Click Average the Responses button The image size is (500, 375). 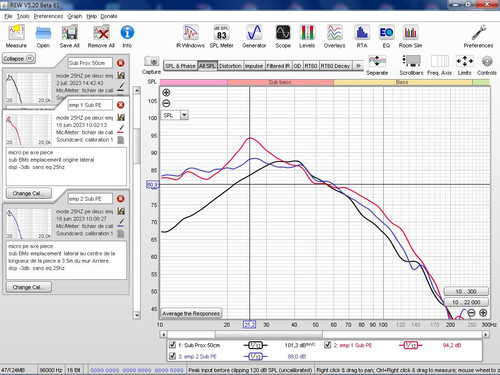tap(191, 313)
